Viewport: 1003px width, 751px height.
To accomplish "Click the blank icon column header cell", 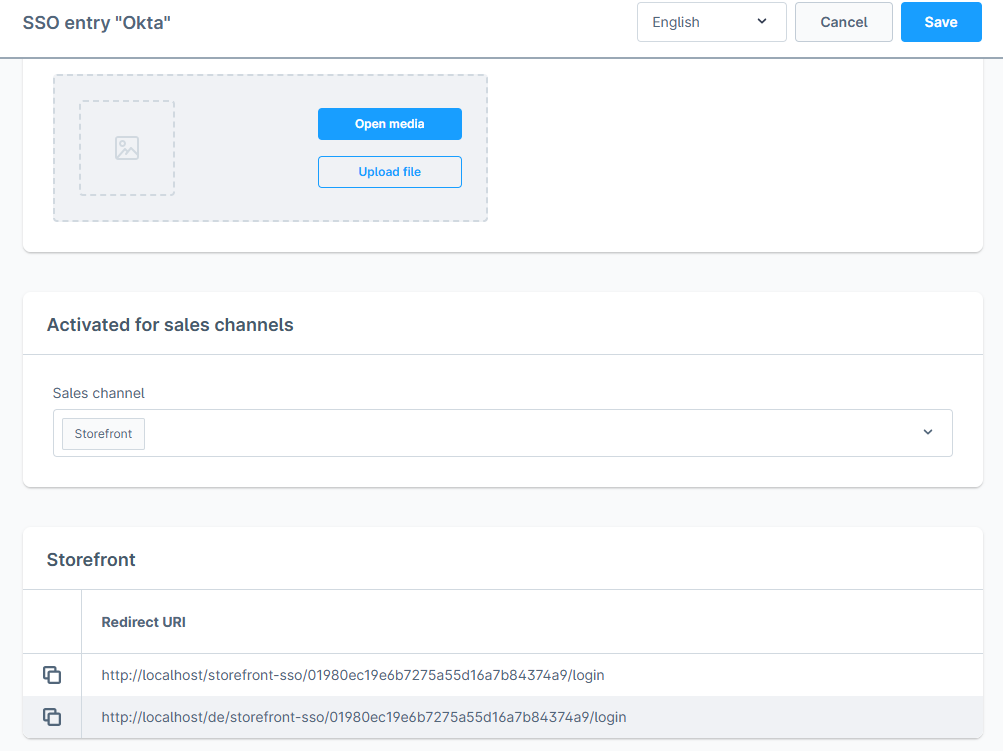I will 52,622.
